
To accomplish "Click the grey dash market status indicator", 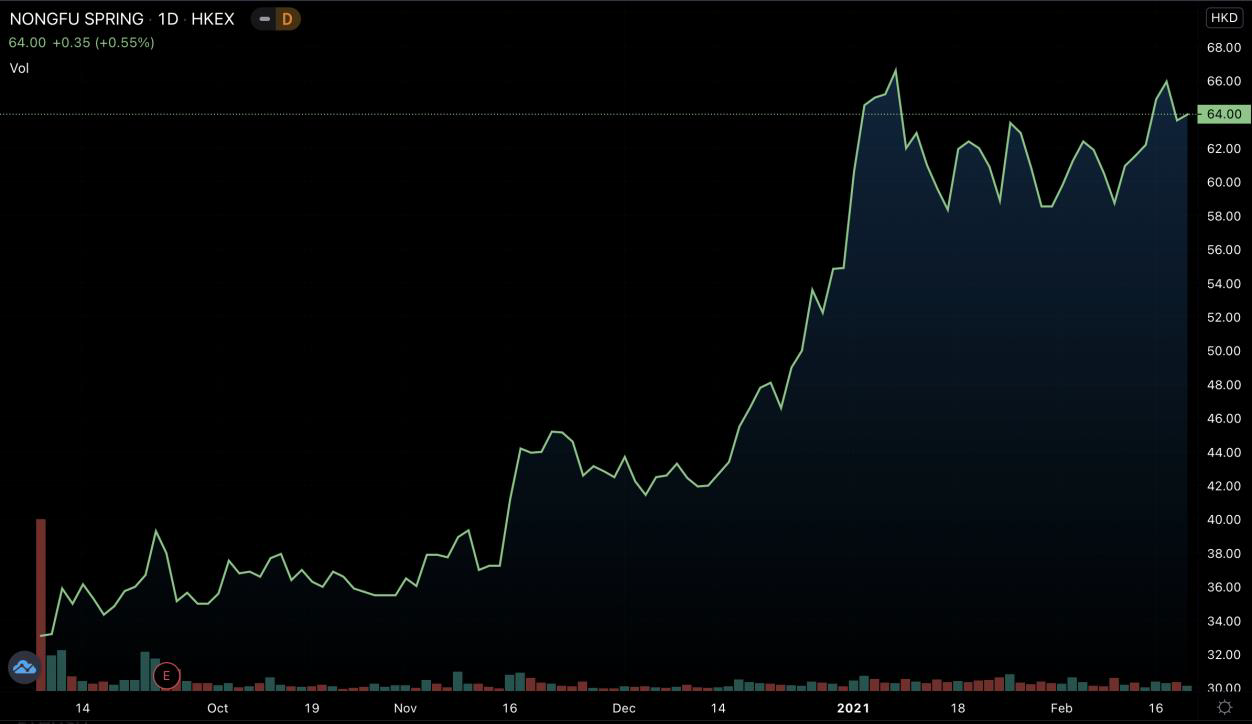I will click(264, 19).
